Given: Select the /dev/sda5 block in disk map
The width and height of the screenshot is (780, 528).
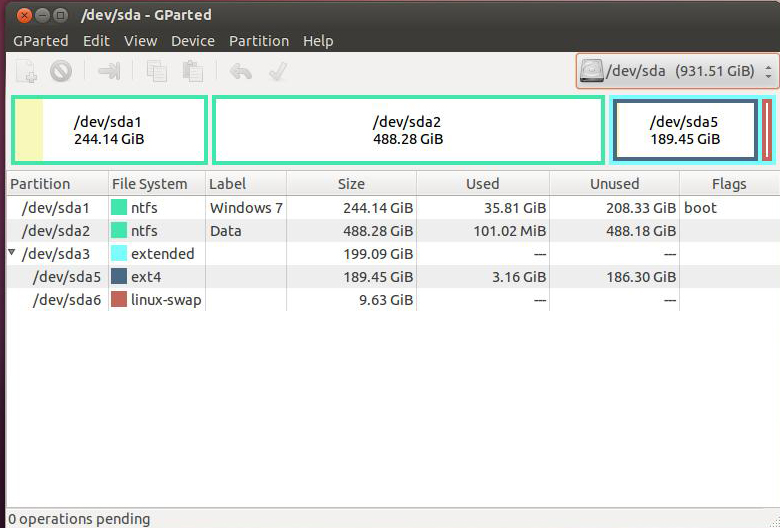Looking at the screenshot, I should pyautogui.click(x=685, y=130).
